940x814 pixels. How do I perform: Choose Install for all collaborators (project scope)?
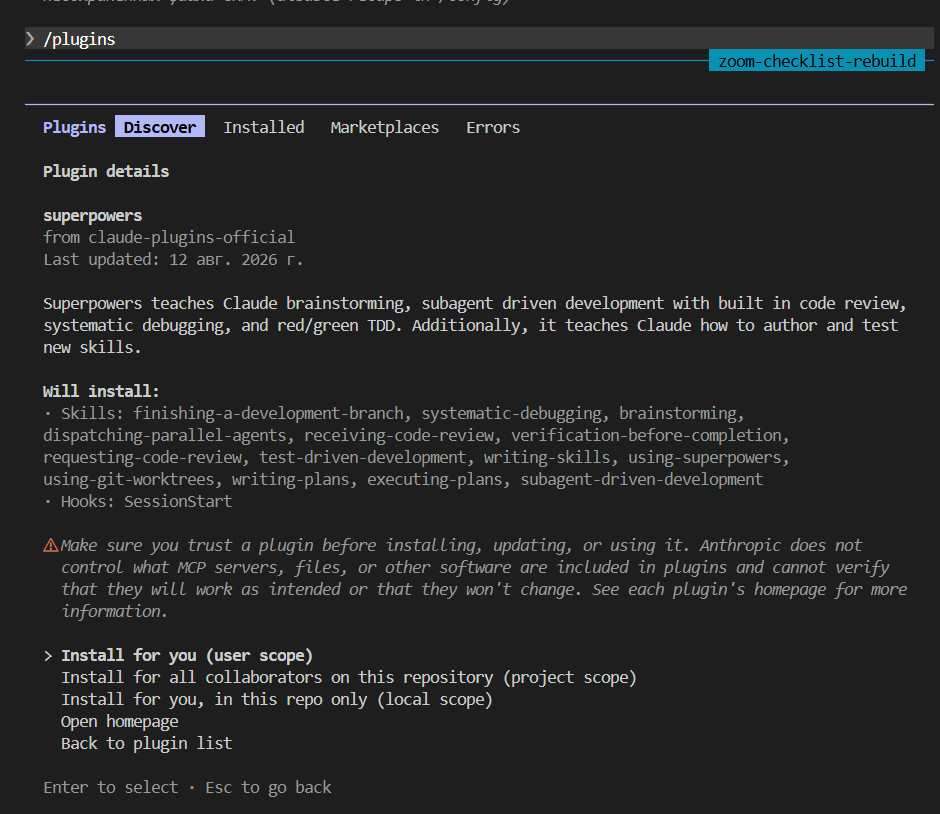(349, 678)
